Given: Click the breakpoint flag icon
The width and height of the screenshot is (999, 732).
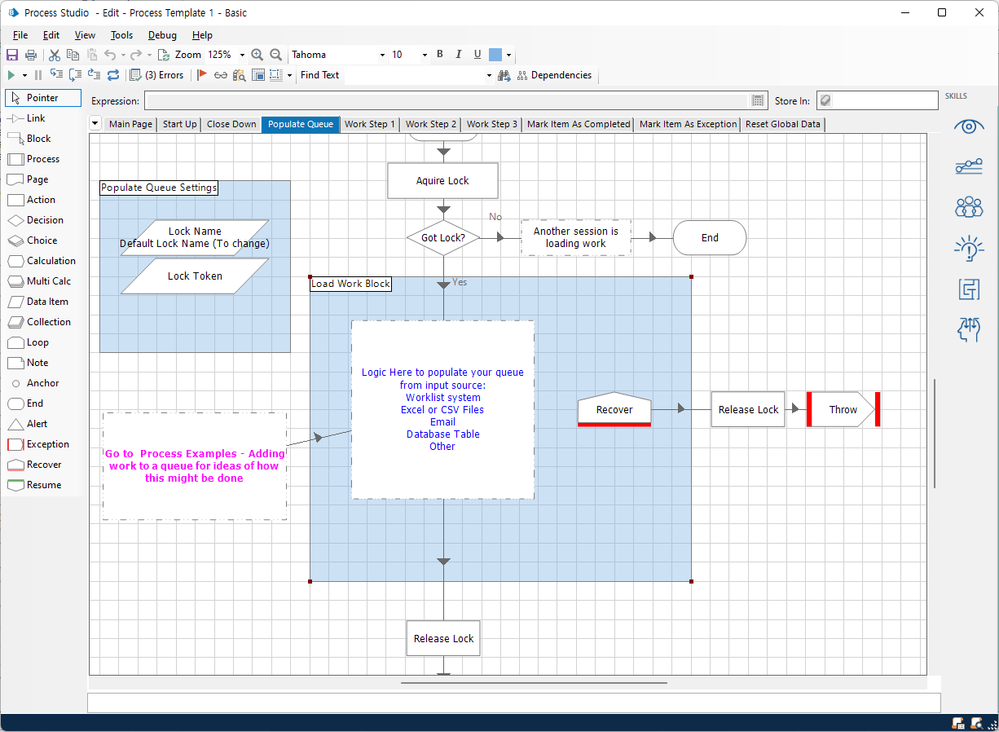Looking at the screenshot, I should [202, 75].
